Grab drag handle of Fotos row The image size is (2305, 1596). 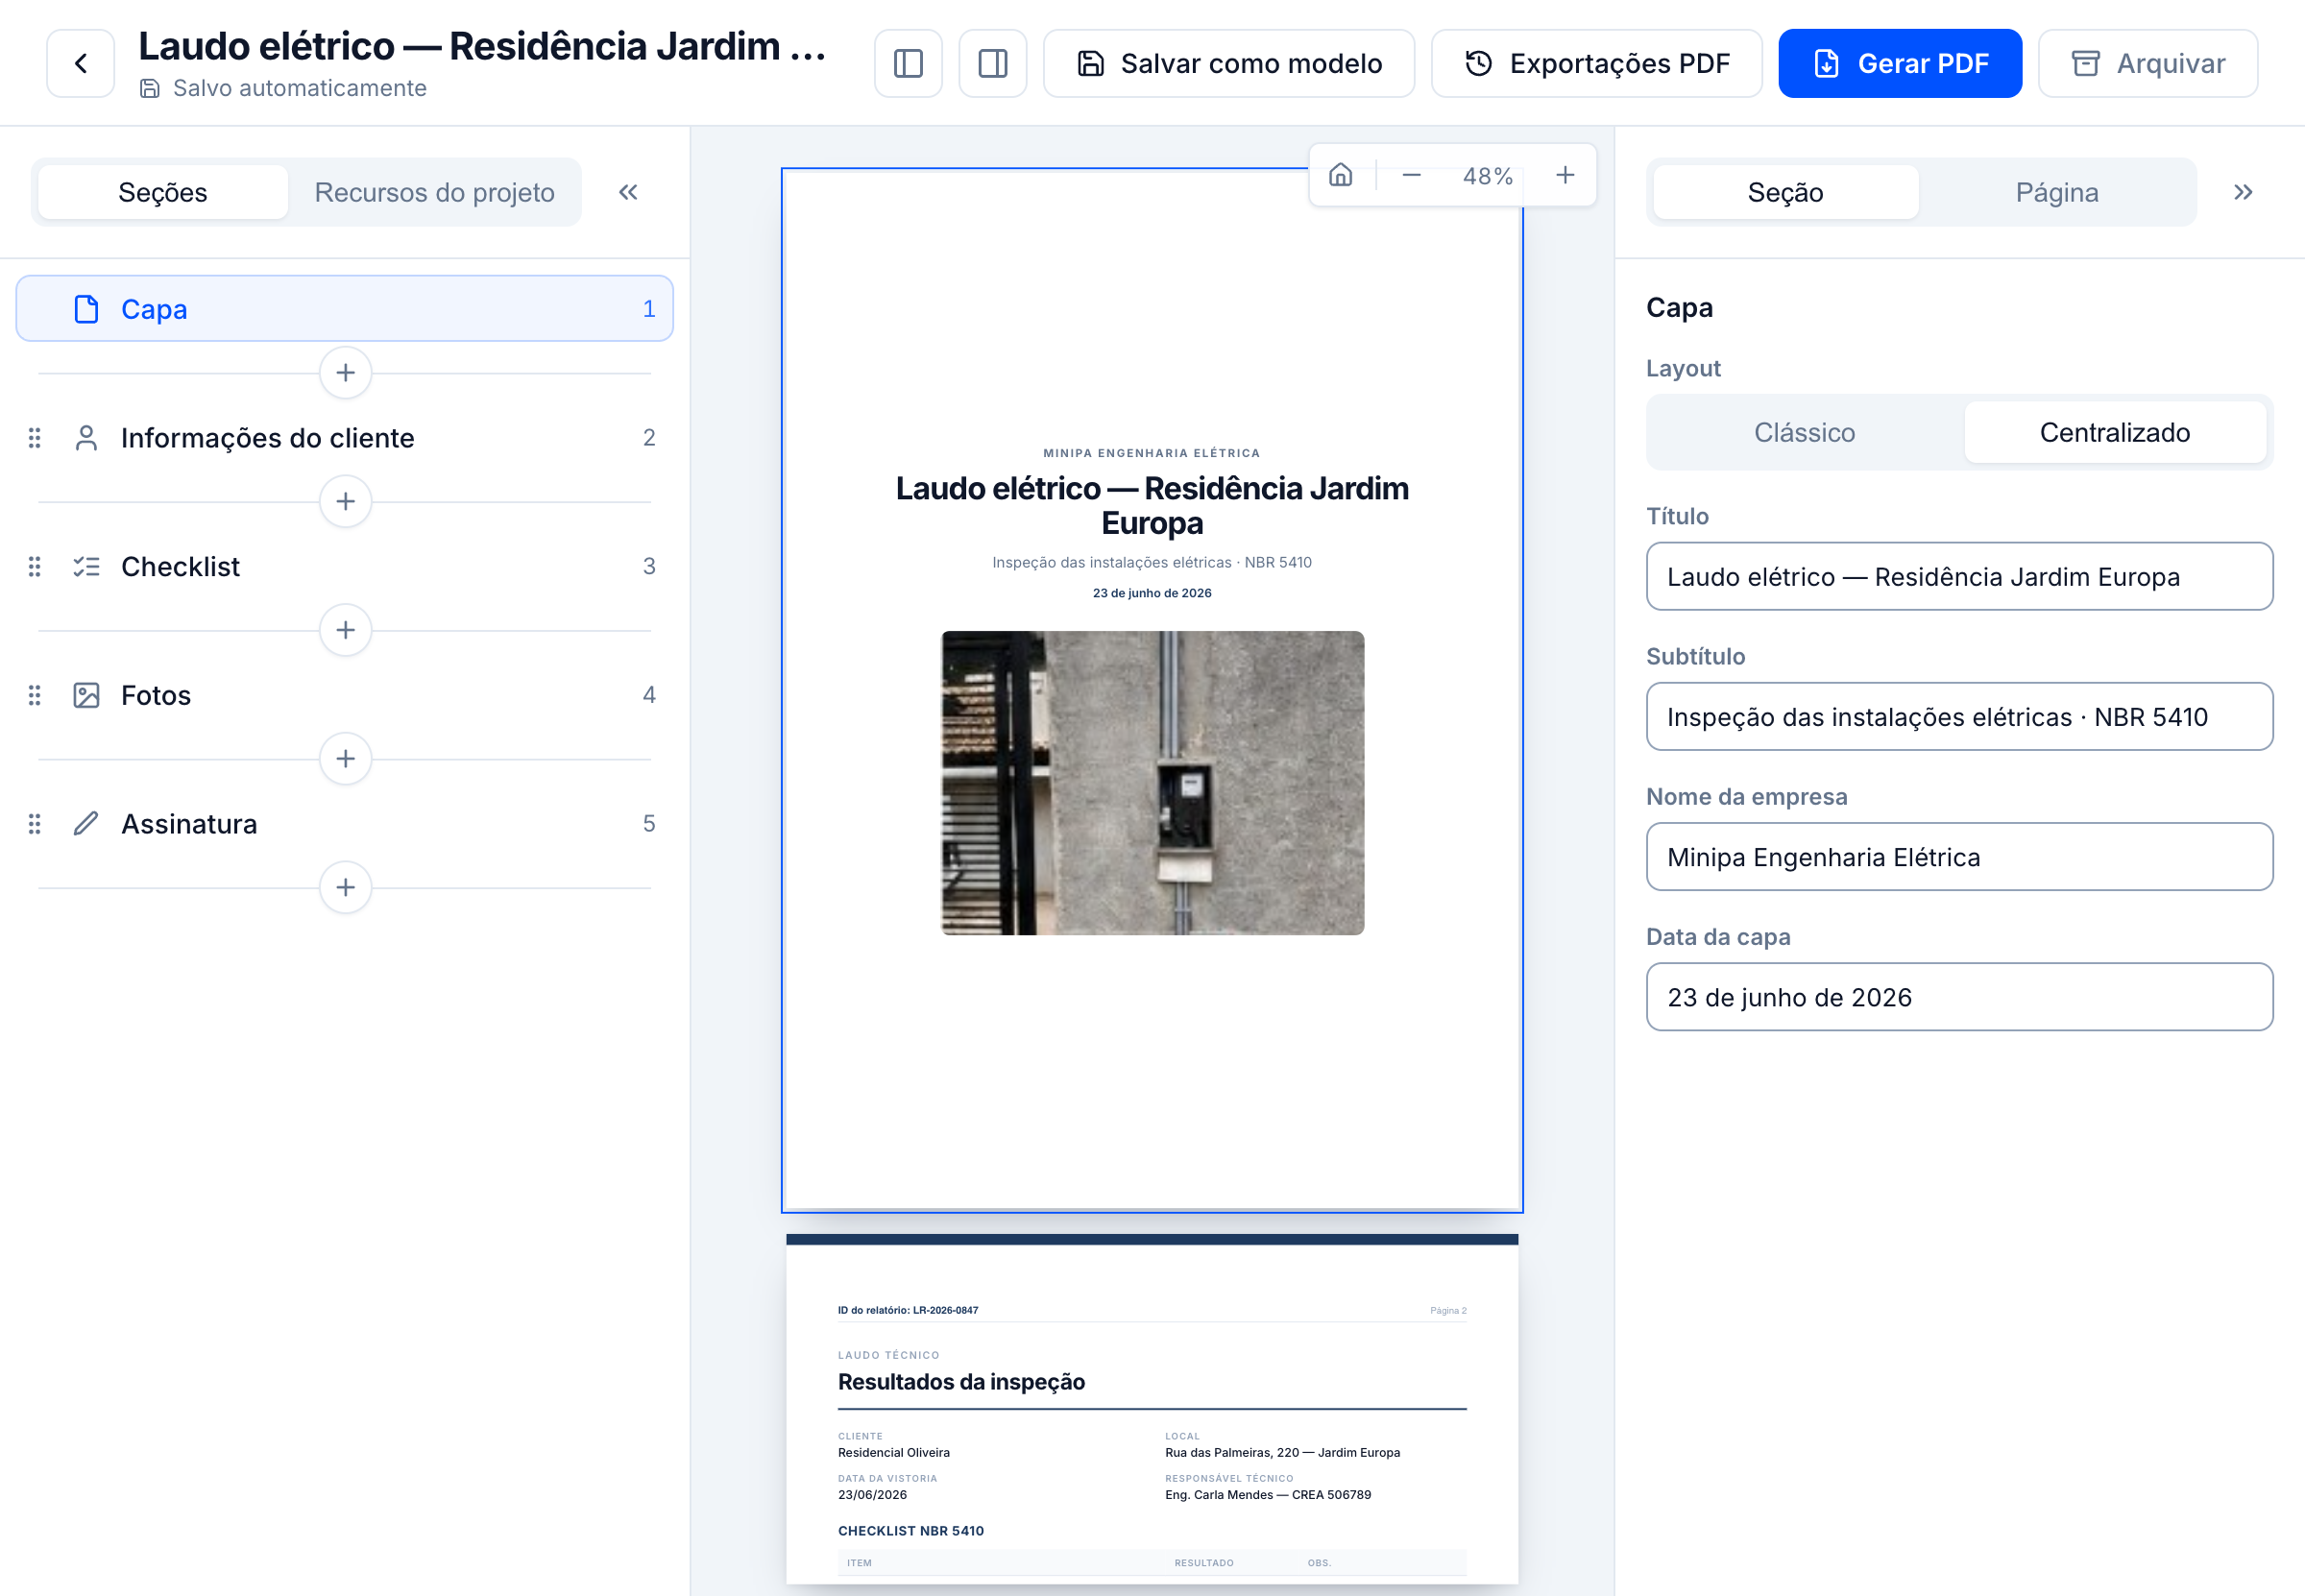point(34,694)
